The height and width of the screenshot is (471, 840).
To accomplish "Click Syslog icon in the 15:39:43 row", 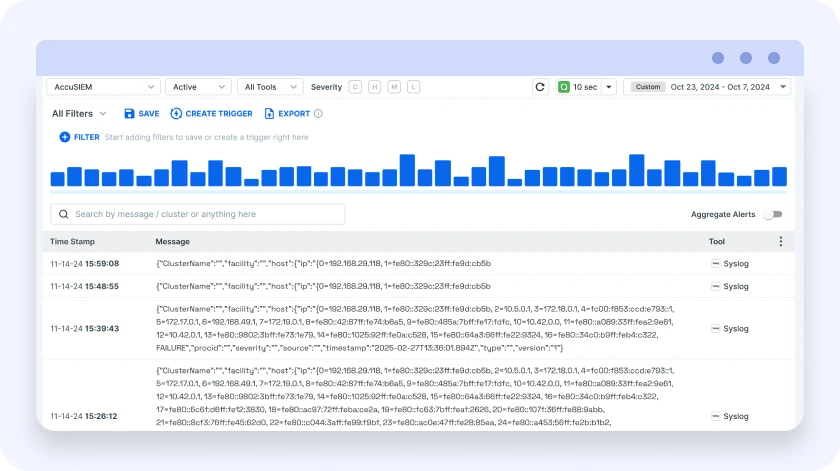I will pos(716,328).
